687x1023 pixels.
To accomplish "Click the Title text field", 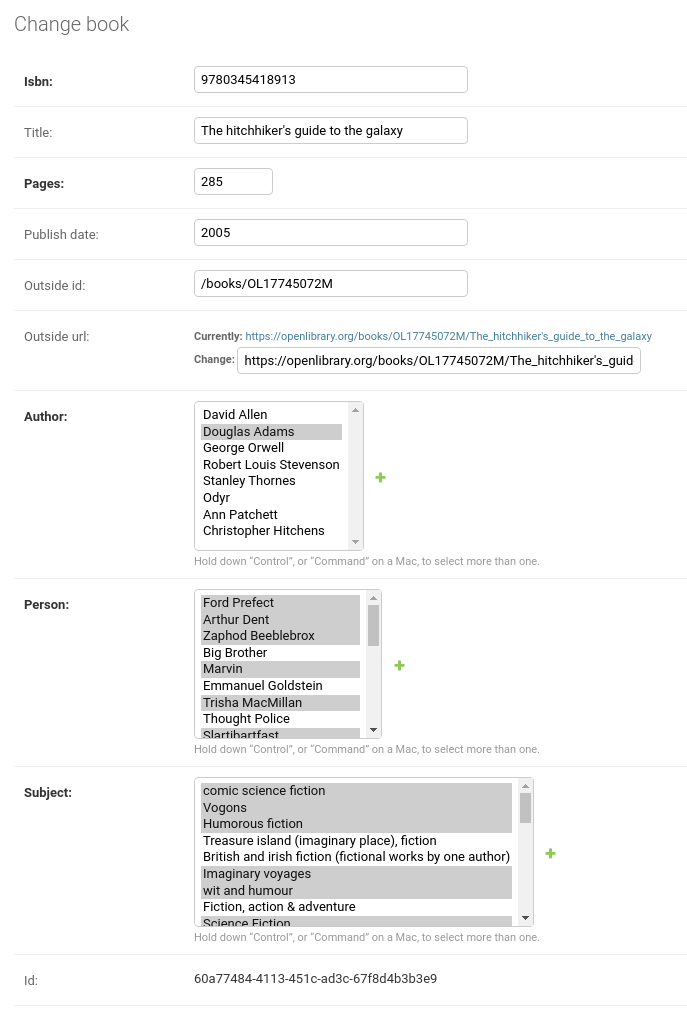I will (x=331, y=130).
